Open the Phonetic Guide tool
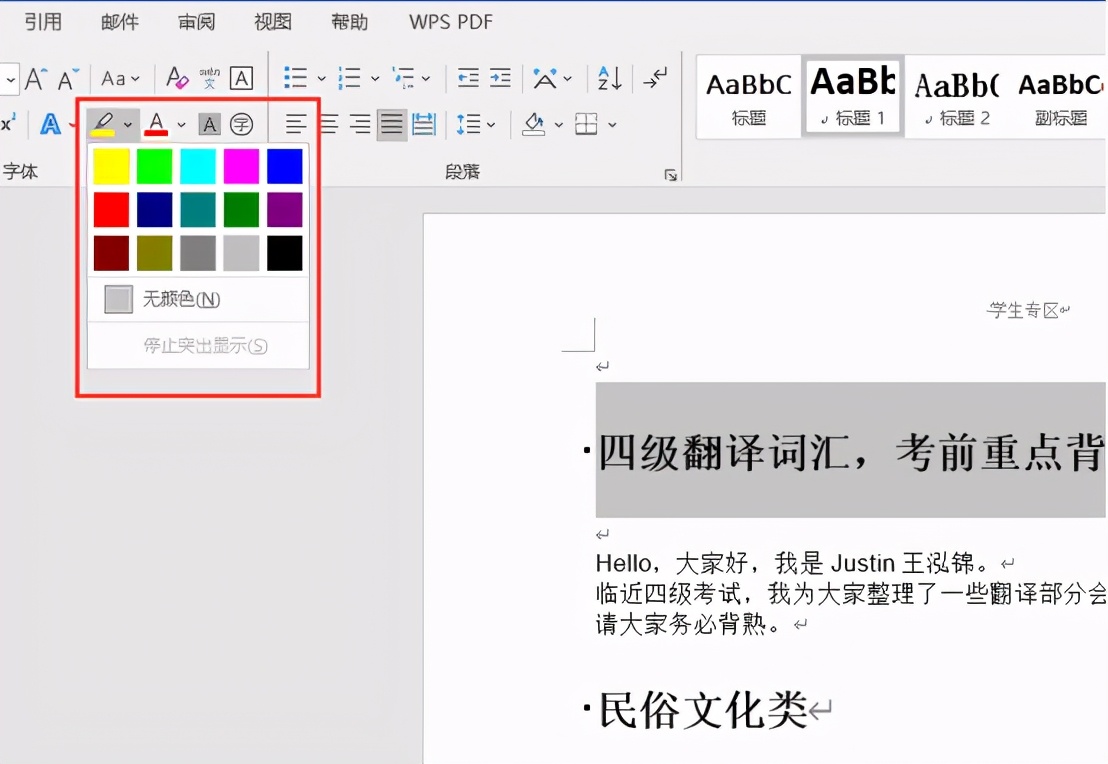Viewport: 1108px width, 764px height. (x=210, y=79)
